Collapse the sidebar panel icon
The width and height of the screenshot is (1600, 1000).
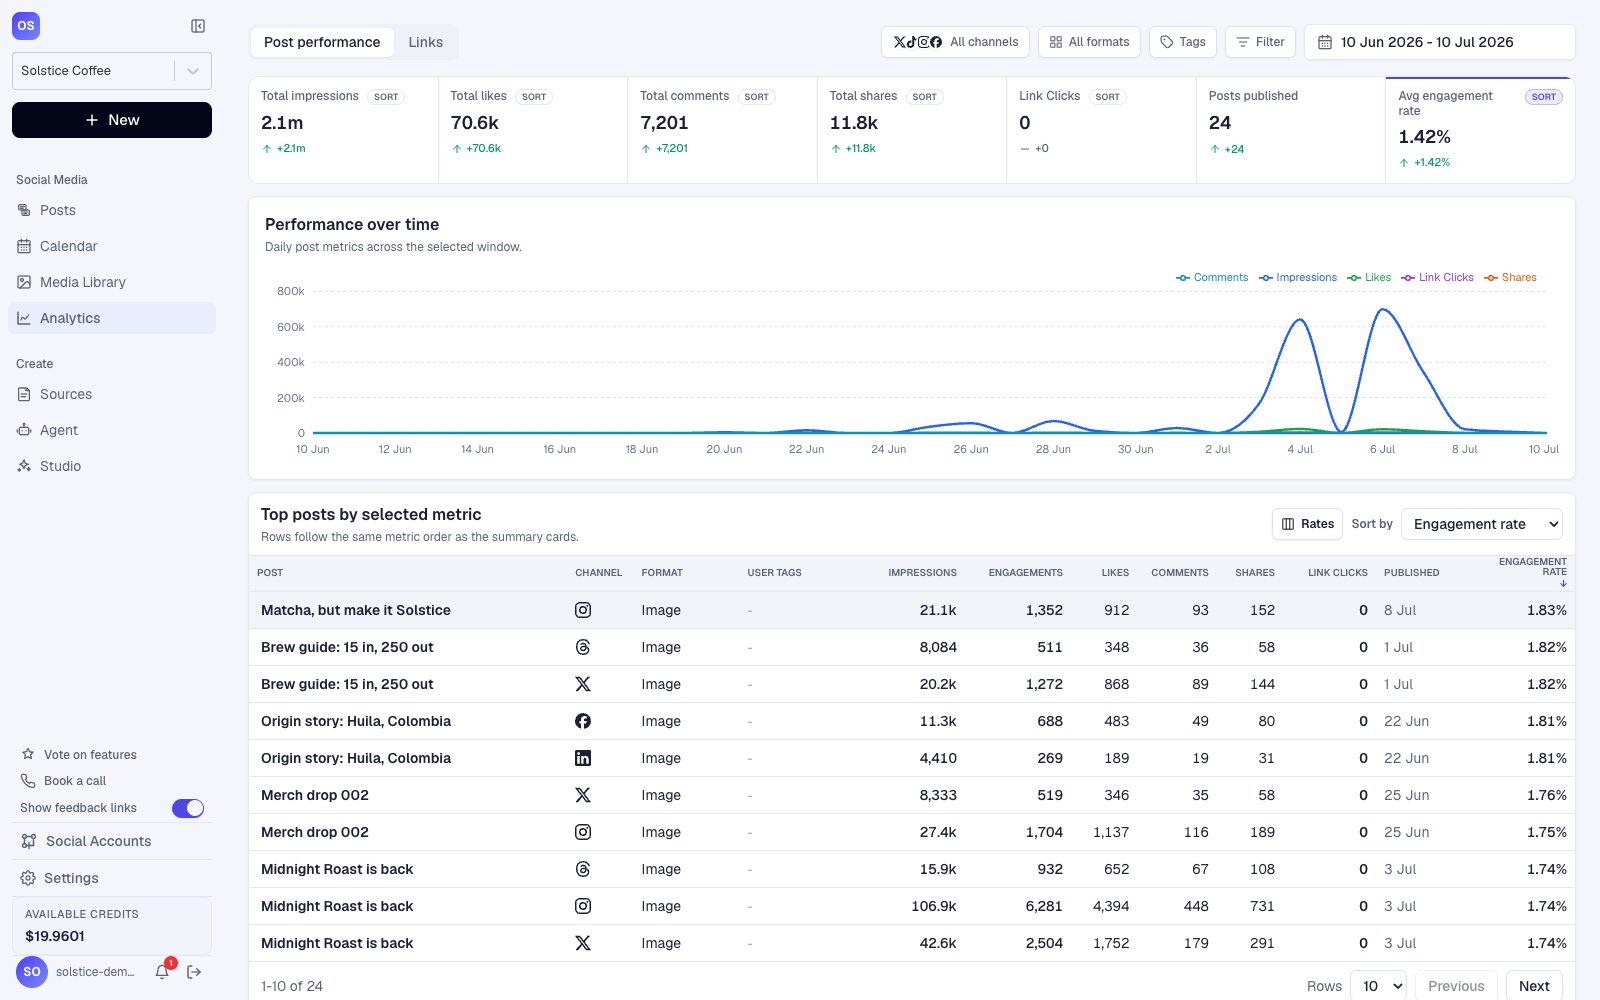pos(198,26)
